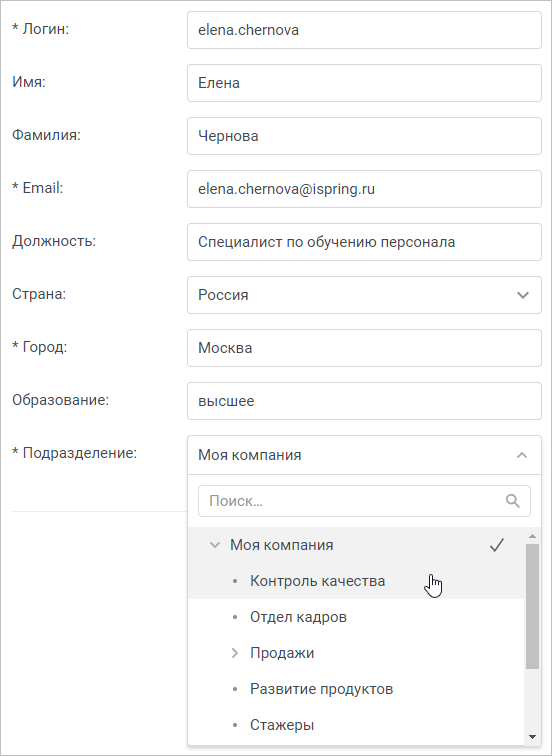Click the dropdown list scrollbar thumb
552x756 pixels.
click(x=532, y=606)
